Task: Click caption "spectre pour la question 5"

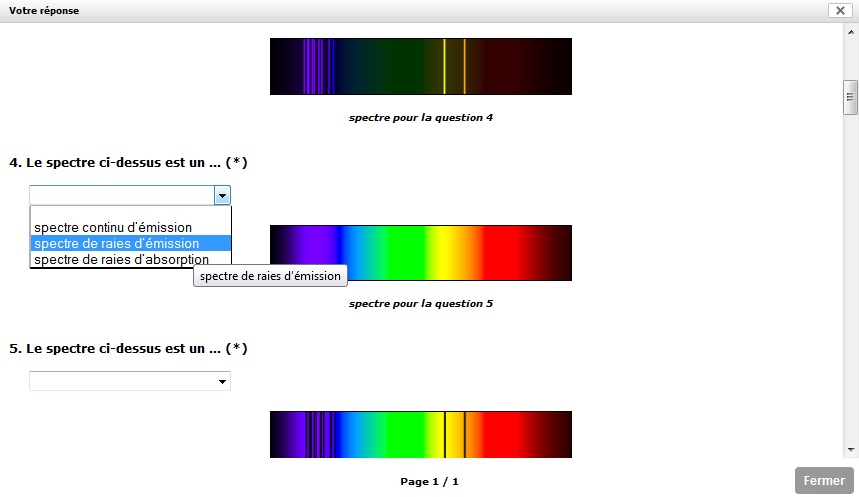Action: (x=420, y=303)
